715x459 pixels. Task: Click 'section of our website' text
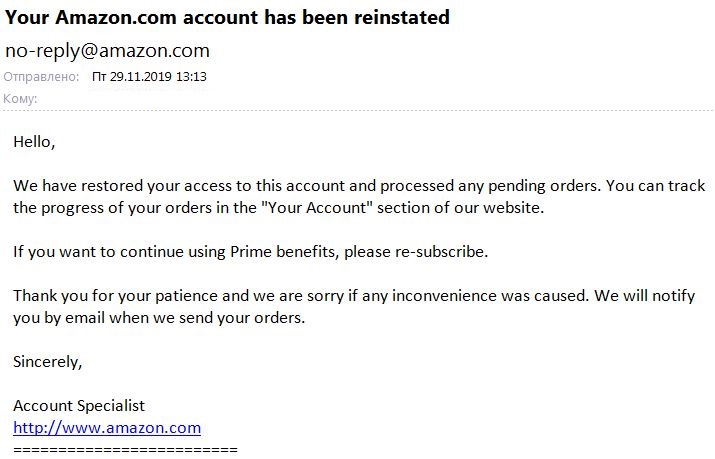(x=458, y=208)
